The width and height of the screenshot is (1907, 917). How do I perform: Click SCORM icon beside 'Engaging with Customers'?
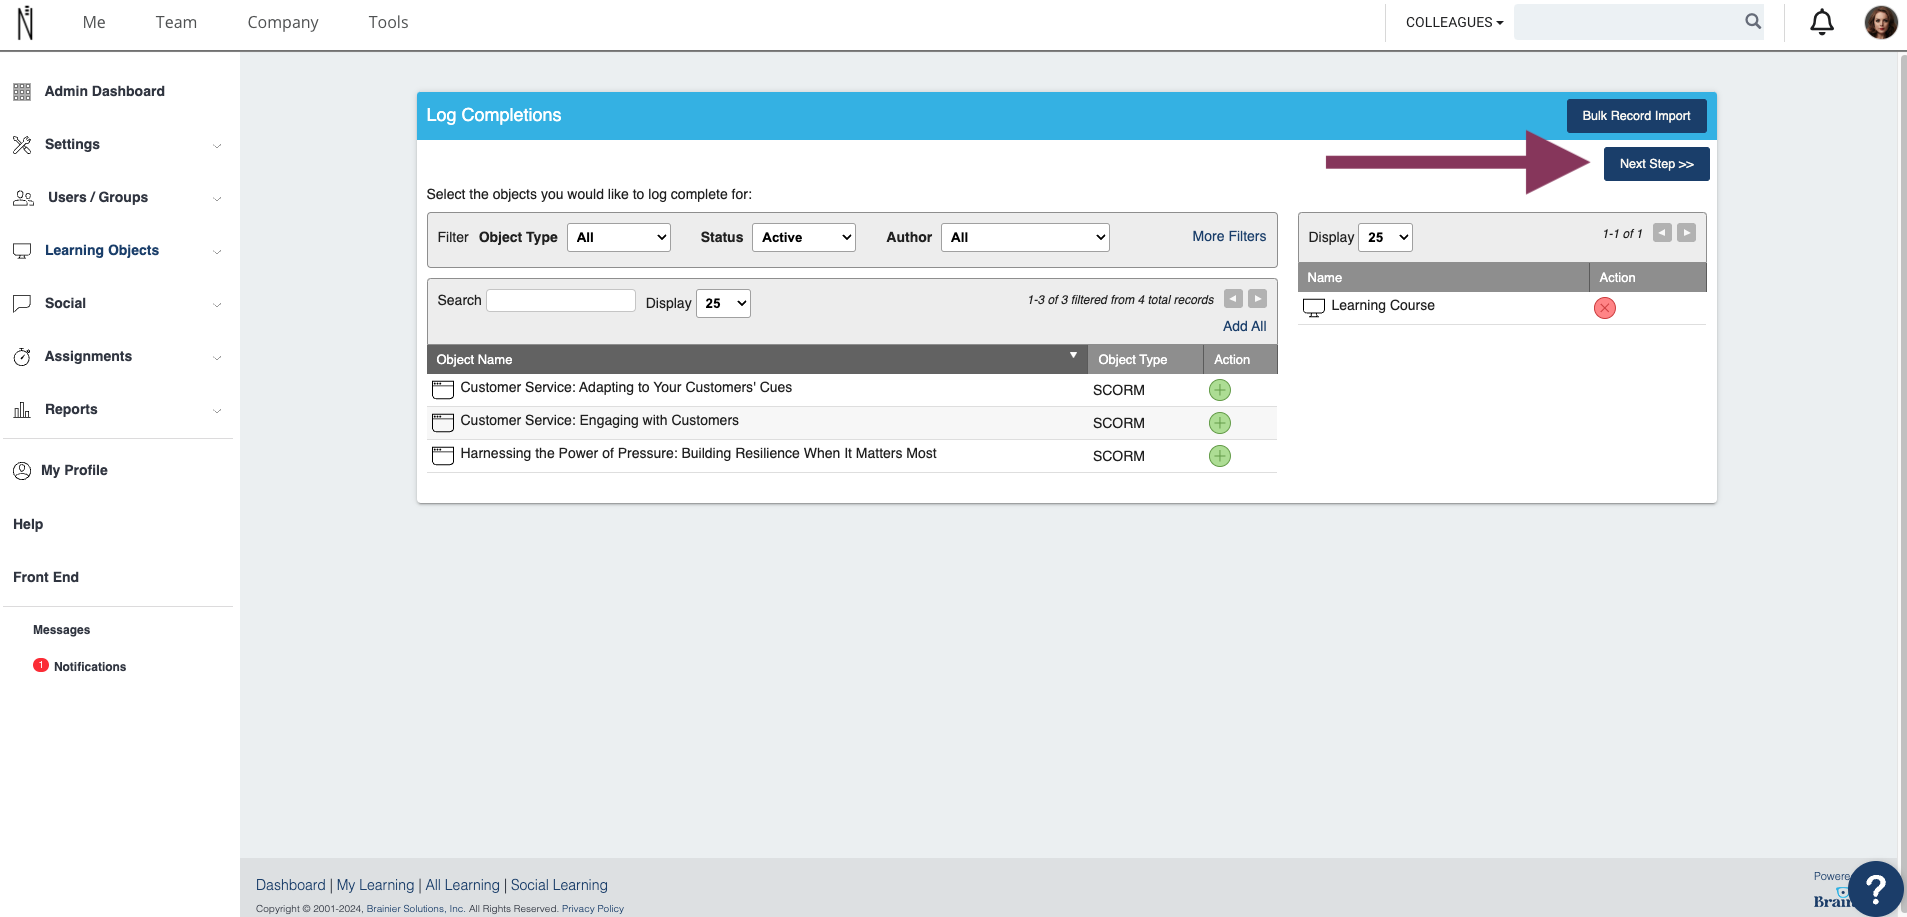442,422
